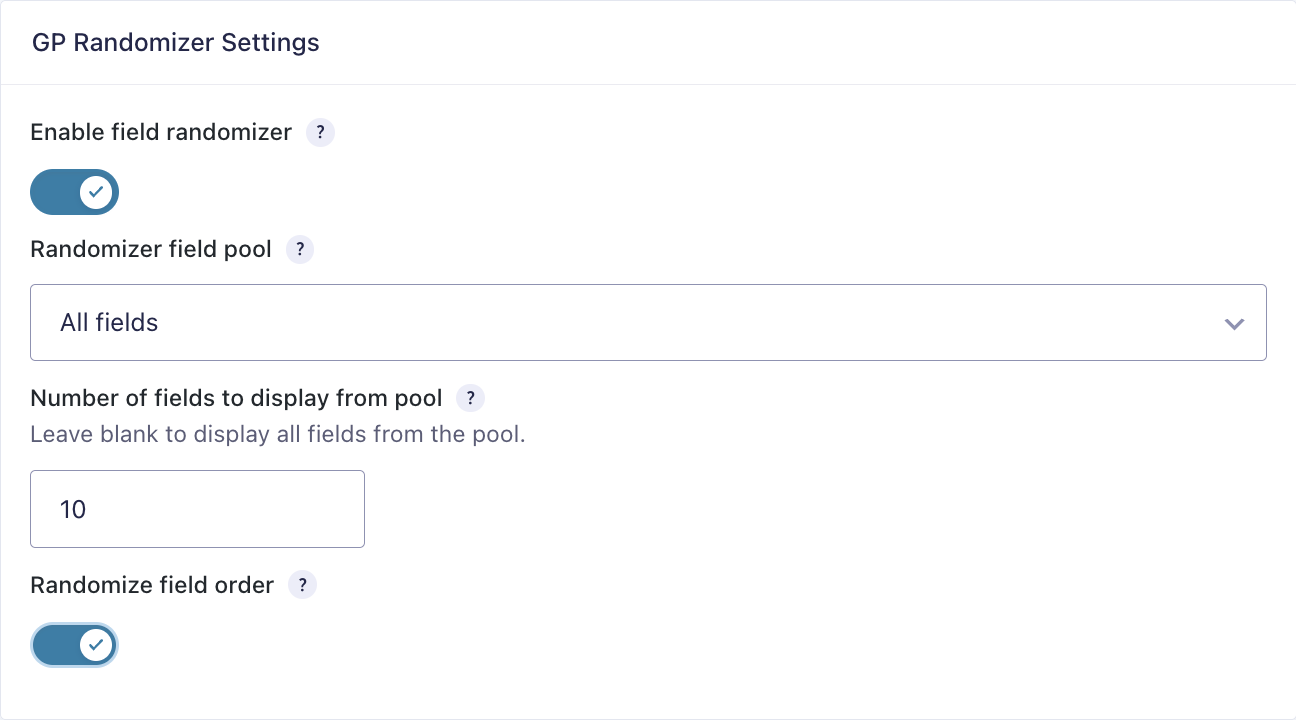Click the Randomize field order label

152,585
